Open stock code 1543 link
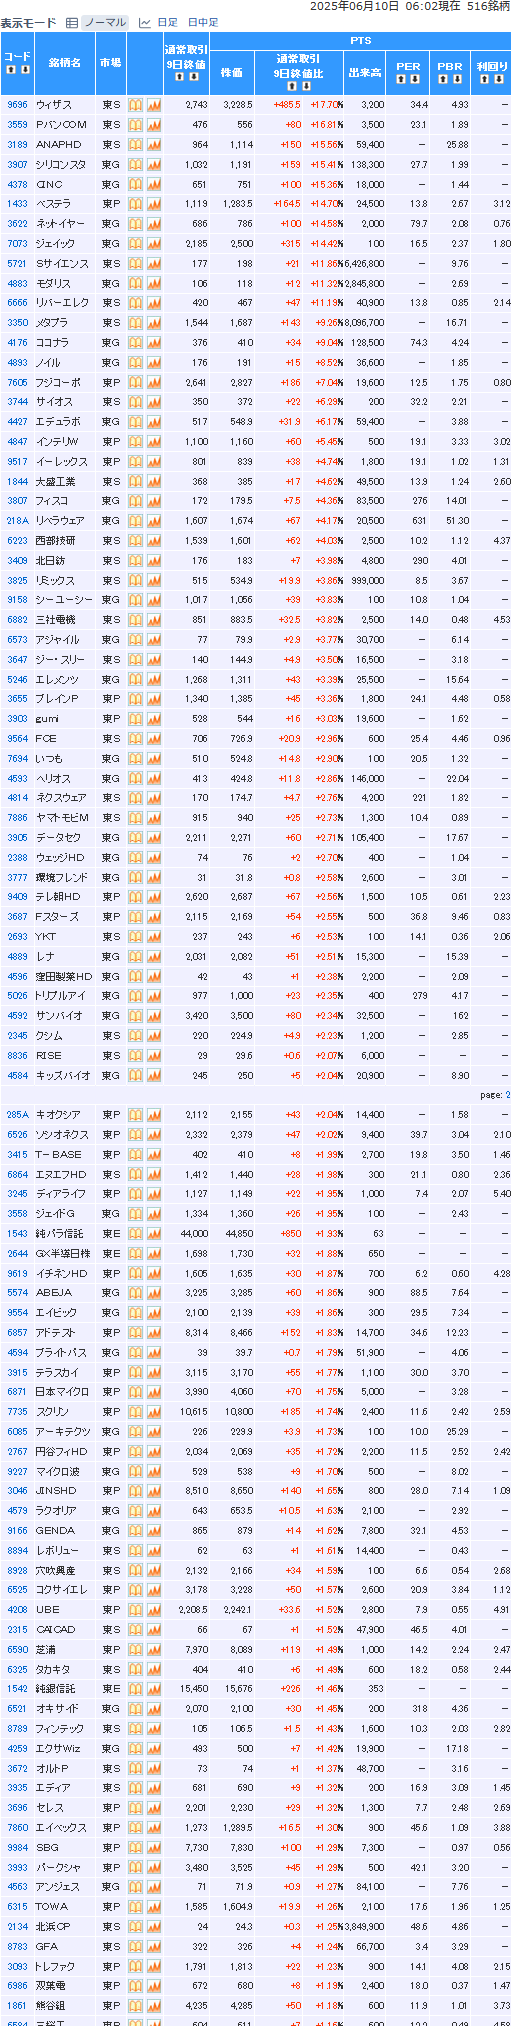Viewport: 520px width, 2026px height. coord(17,1234)
